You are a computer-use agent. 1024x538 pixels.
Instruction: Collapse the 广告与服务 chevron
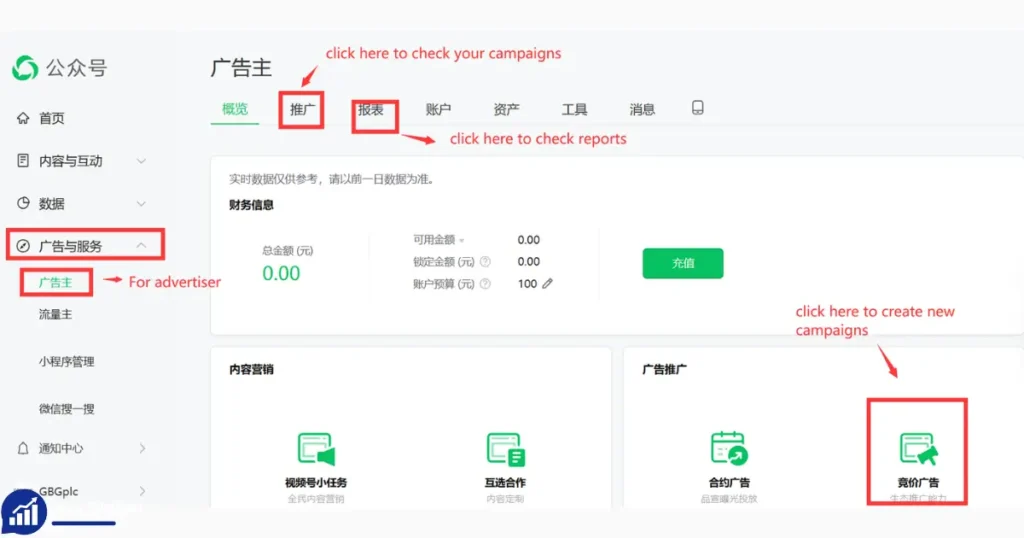click(x=141, y=245)
